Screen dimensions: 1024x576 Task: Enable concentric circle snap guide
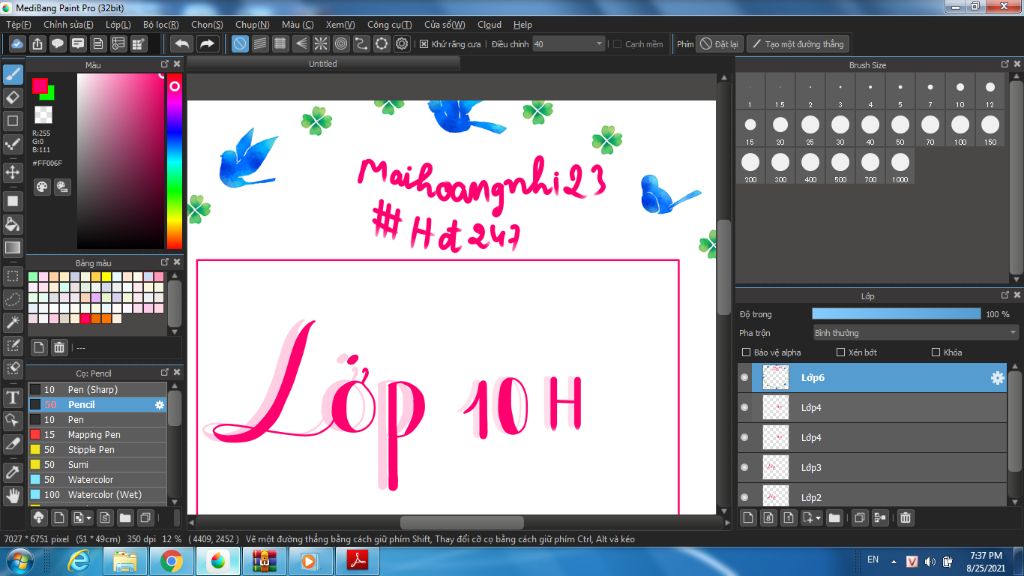pyautogui.click(x=341, y=44)
